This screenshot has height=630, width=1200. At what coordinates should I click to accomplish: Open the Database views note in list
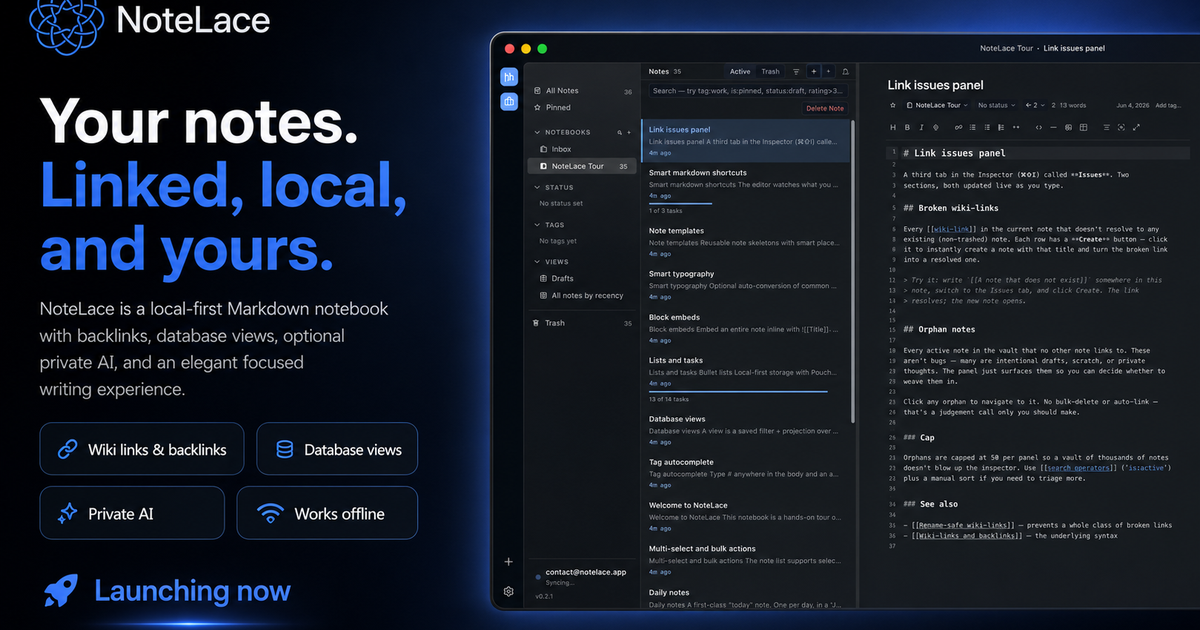click(x=747, y=429)
